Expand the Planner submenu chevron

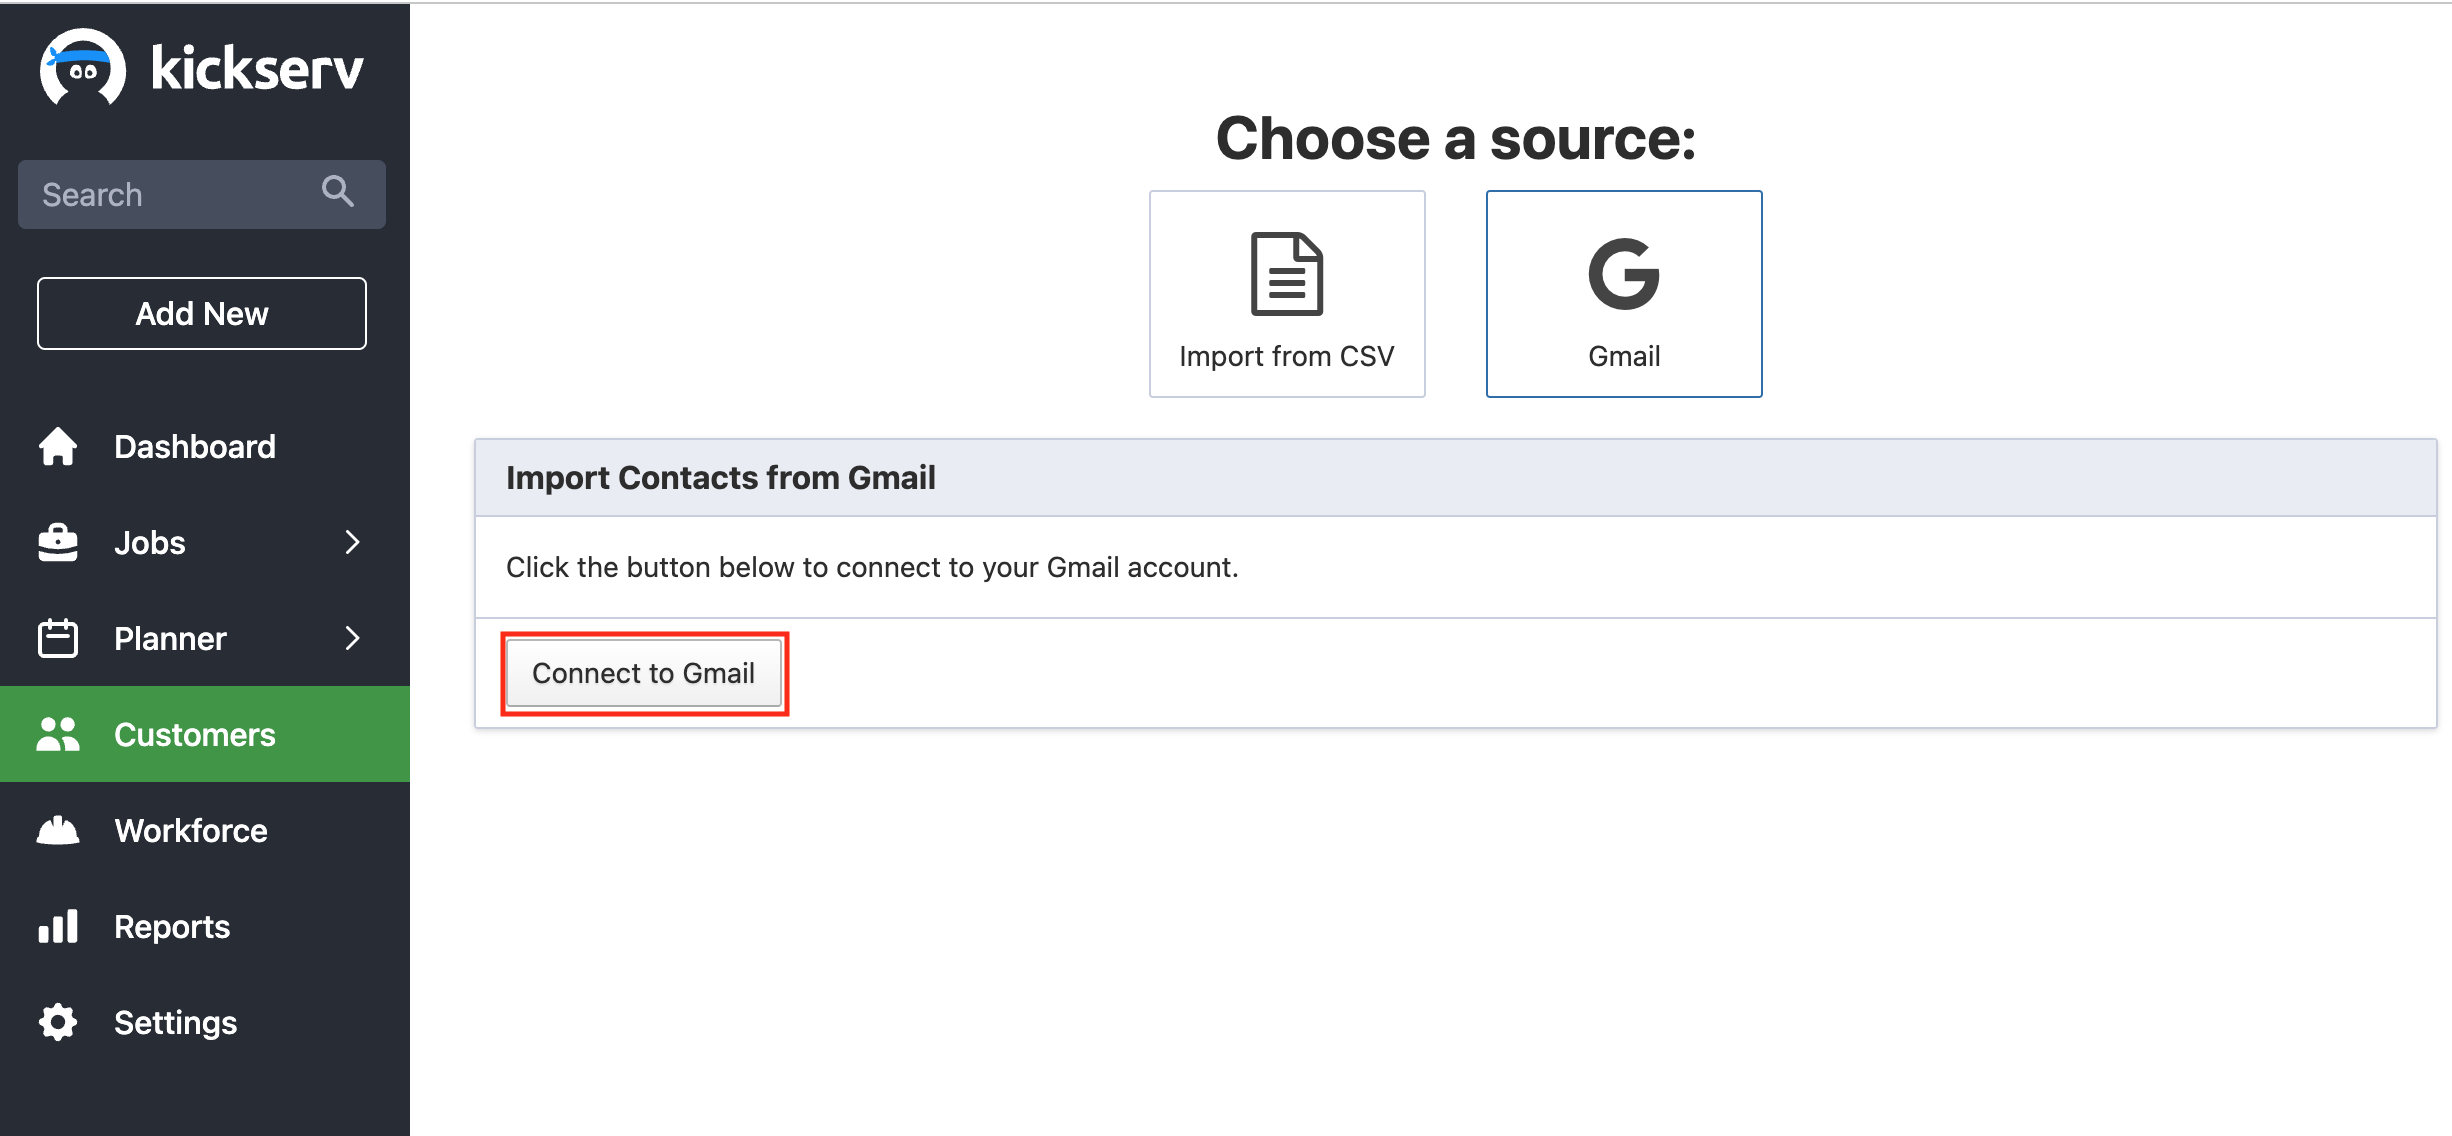352,638
